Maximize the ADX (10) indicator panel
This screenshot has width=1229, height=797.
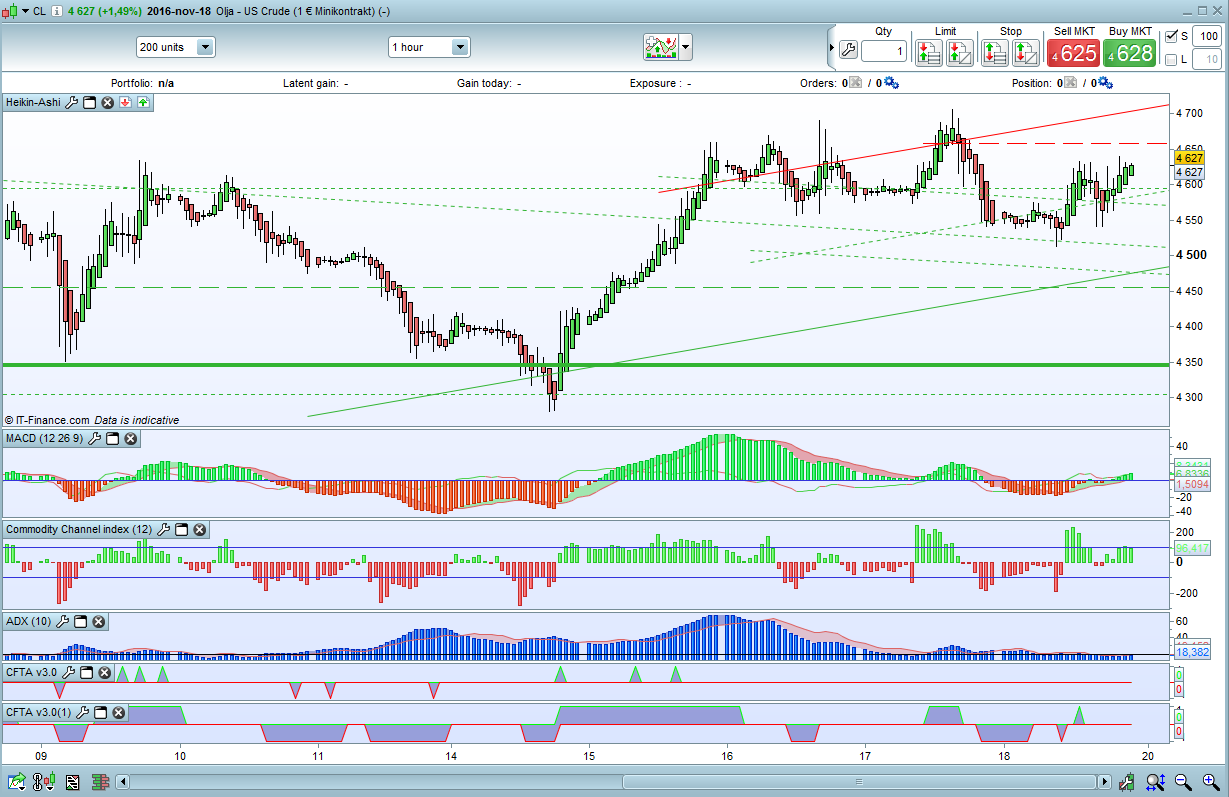point(81,621)
